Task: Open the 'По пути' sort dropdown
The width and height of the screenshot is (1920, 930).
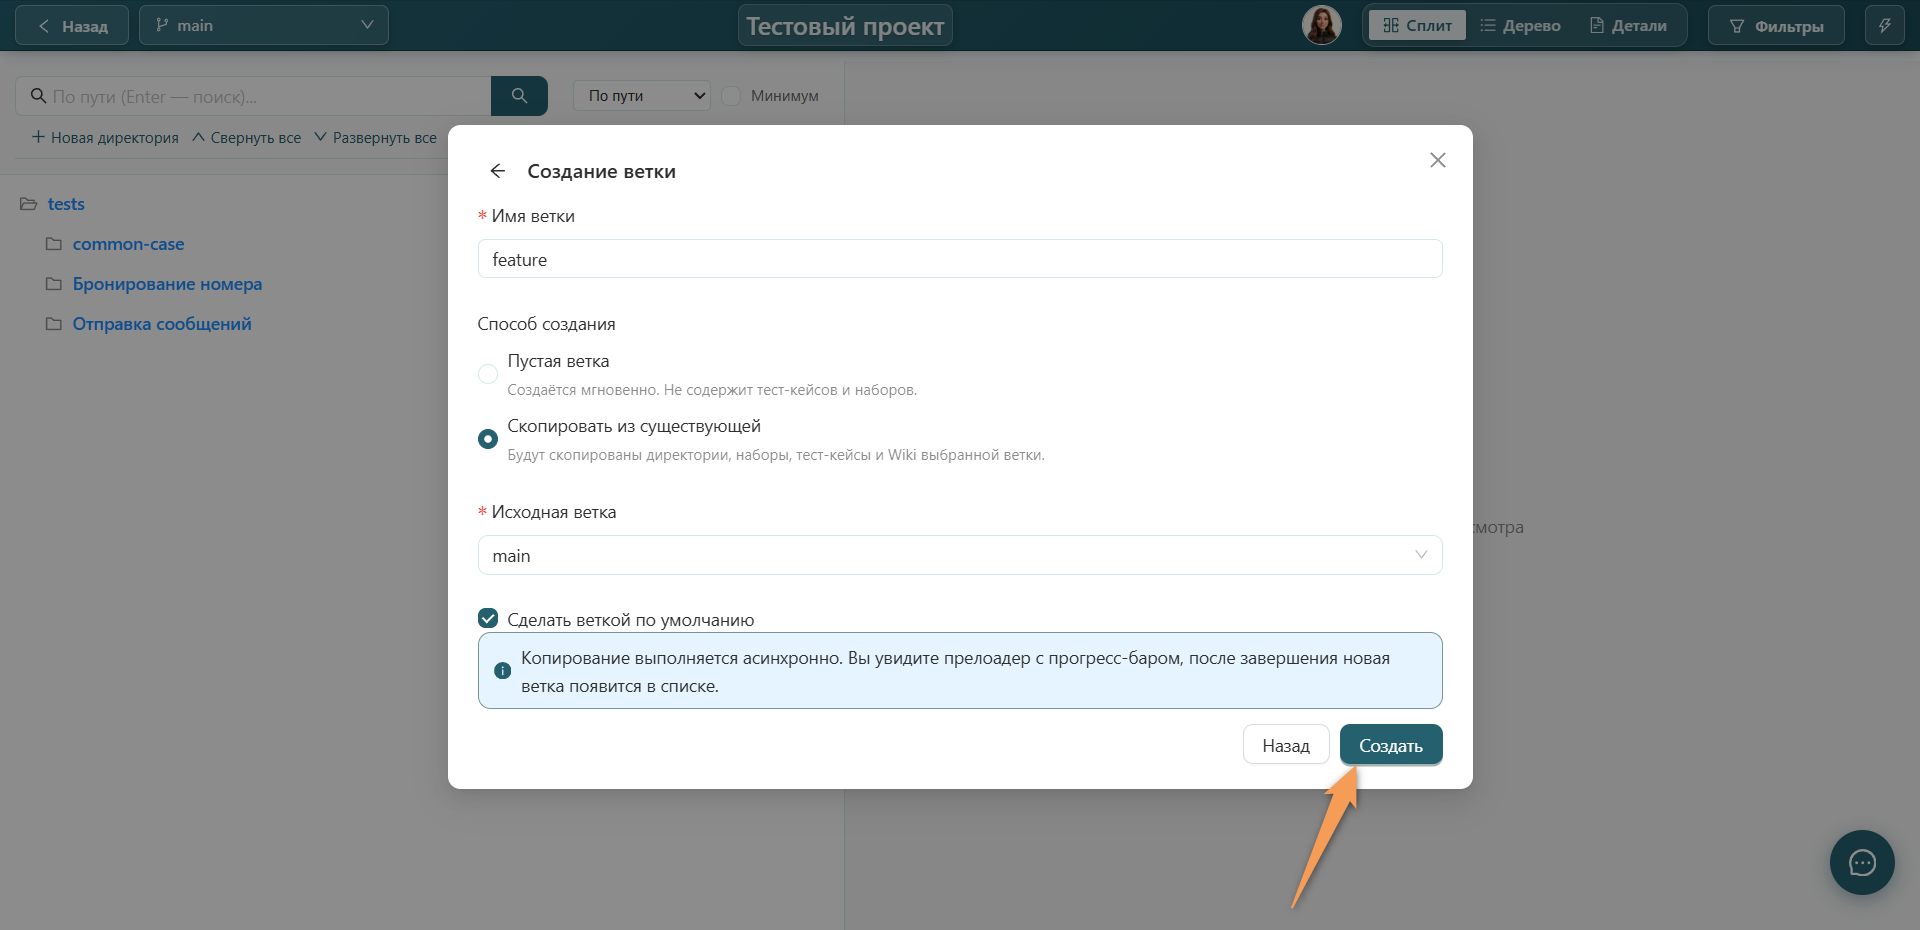Action: (x=642, y=96)
